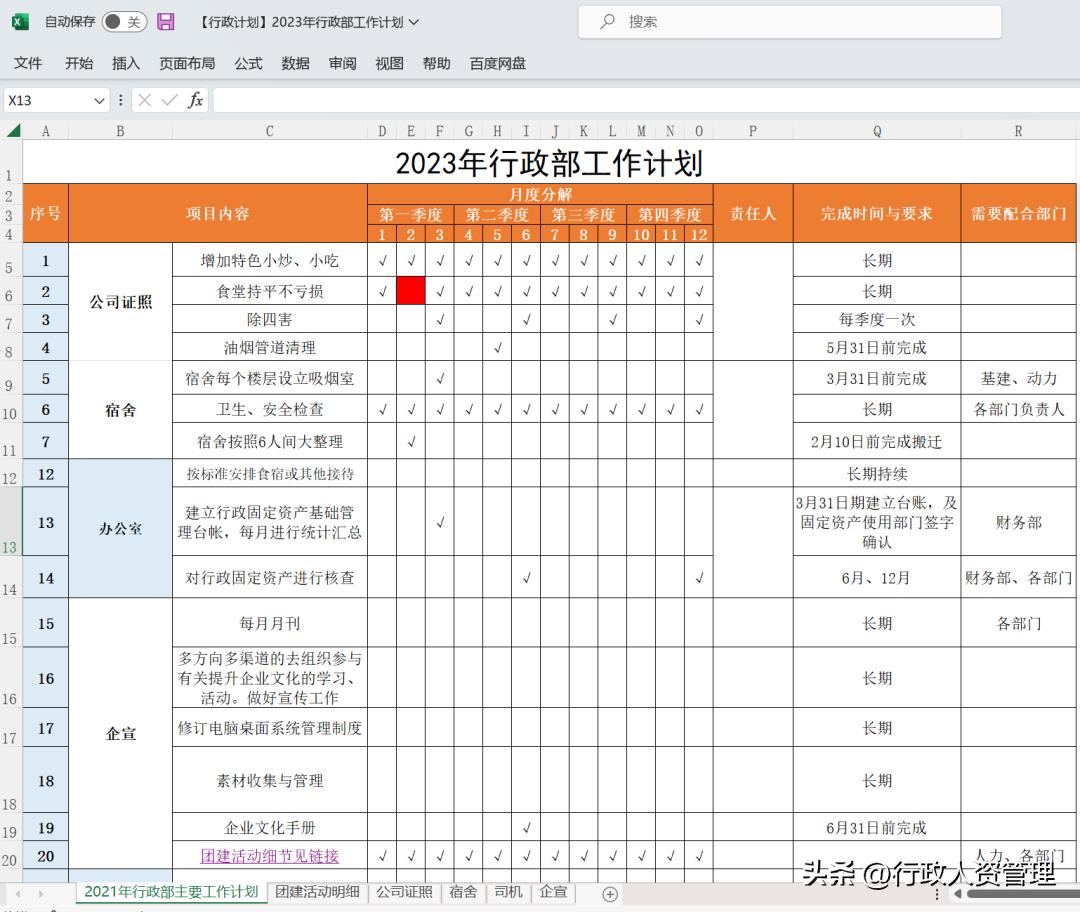
Task: Open the 插入 menu
Action: 126,63
